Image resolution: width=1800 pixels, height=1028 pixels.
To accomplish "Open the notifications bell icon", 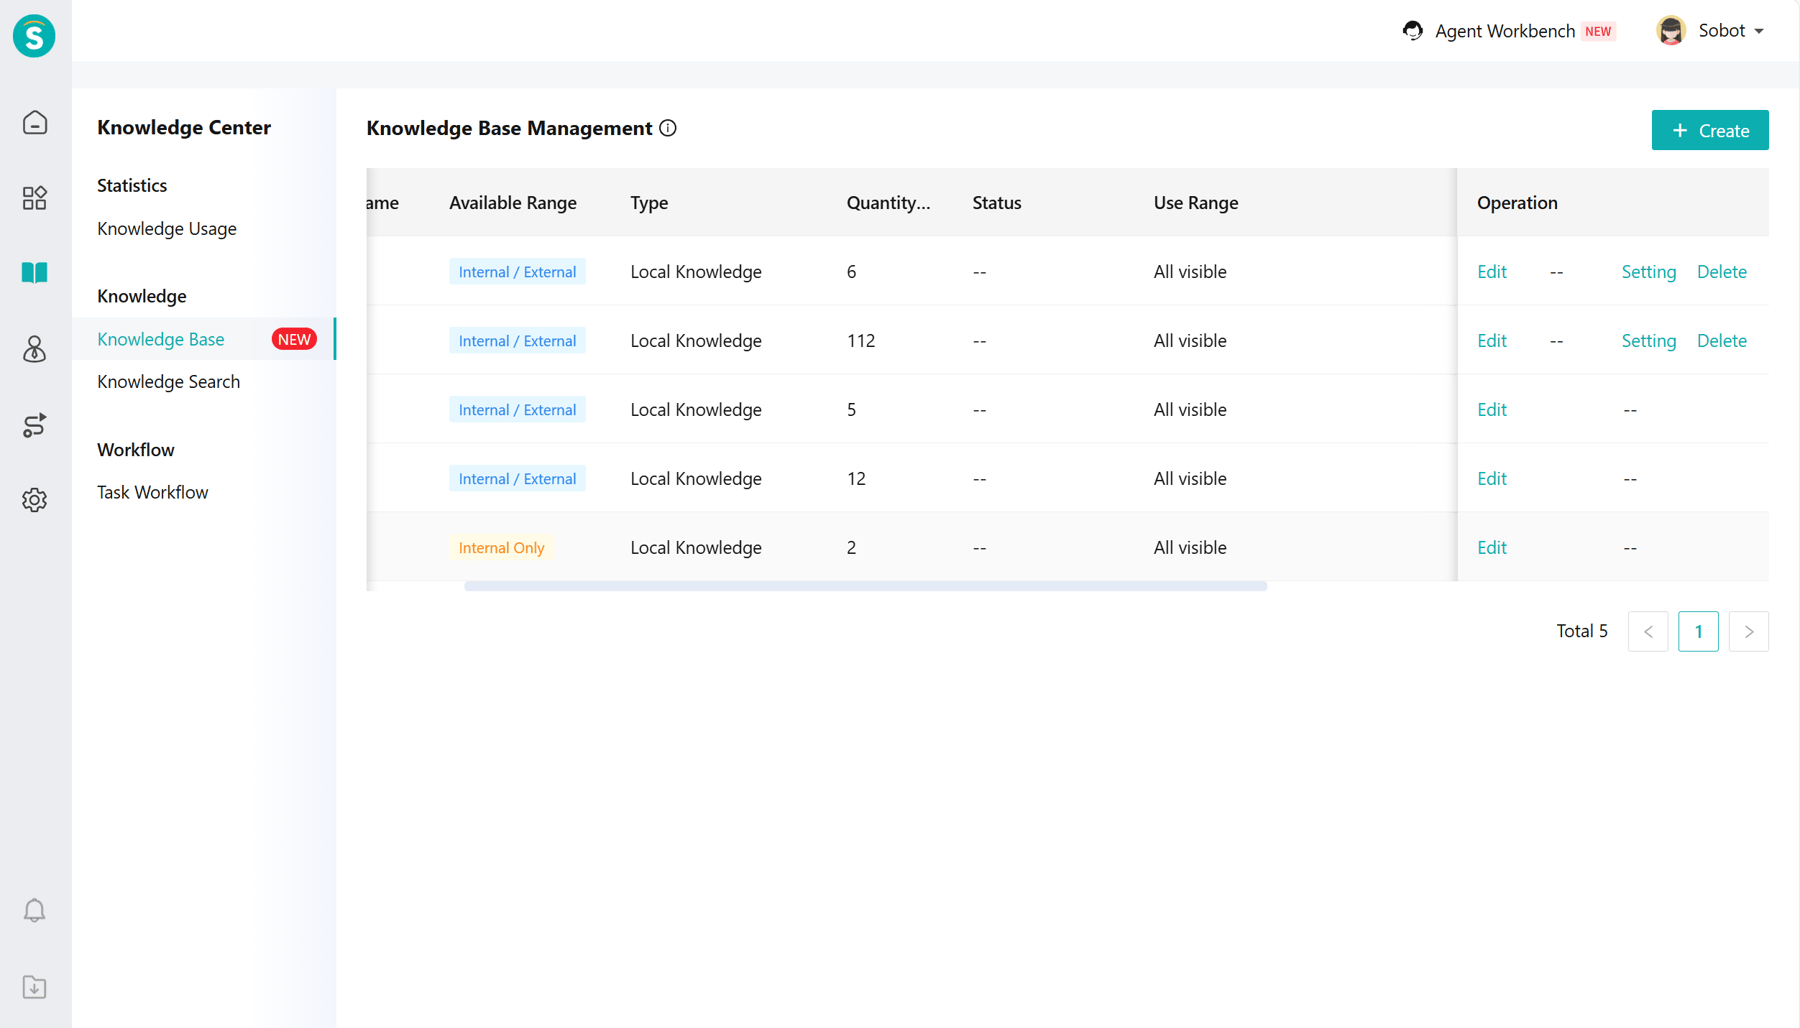I will 35,910.
